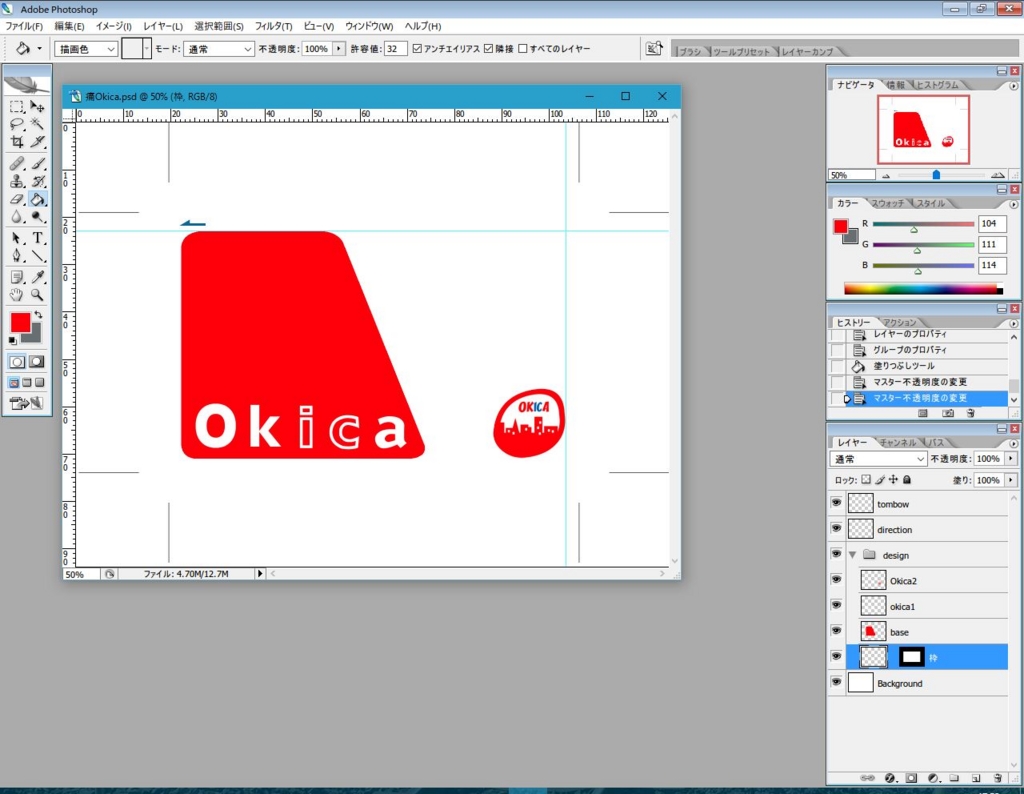Open layer opacity arrow in Layers panel
1024x794 pixels.
coord(1011,459)
